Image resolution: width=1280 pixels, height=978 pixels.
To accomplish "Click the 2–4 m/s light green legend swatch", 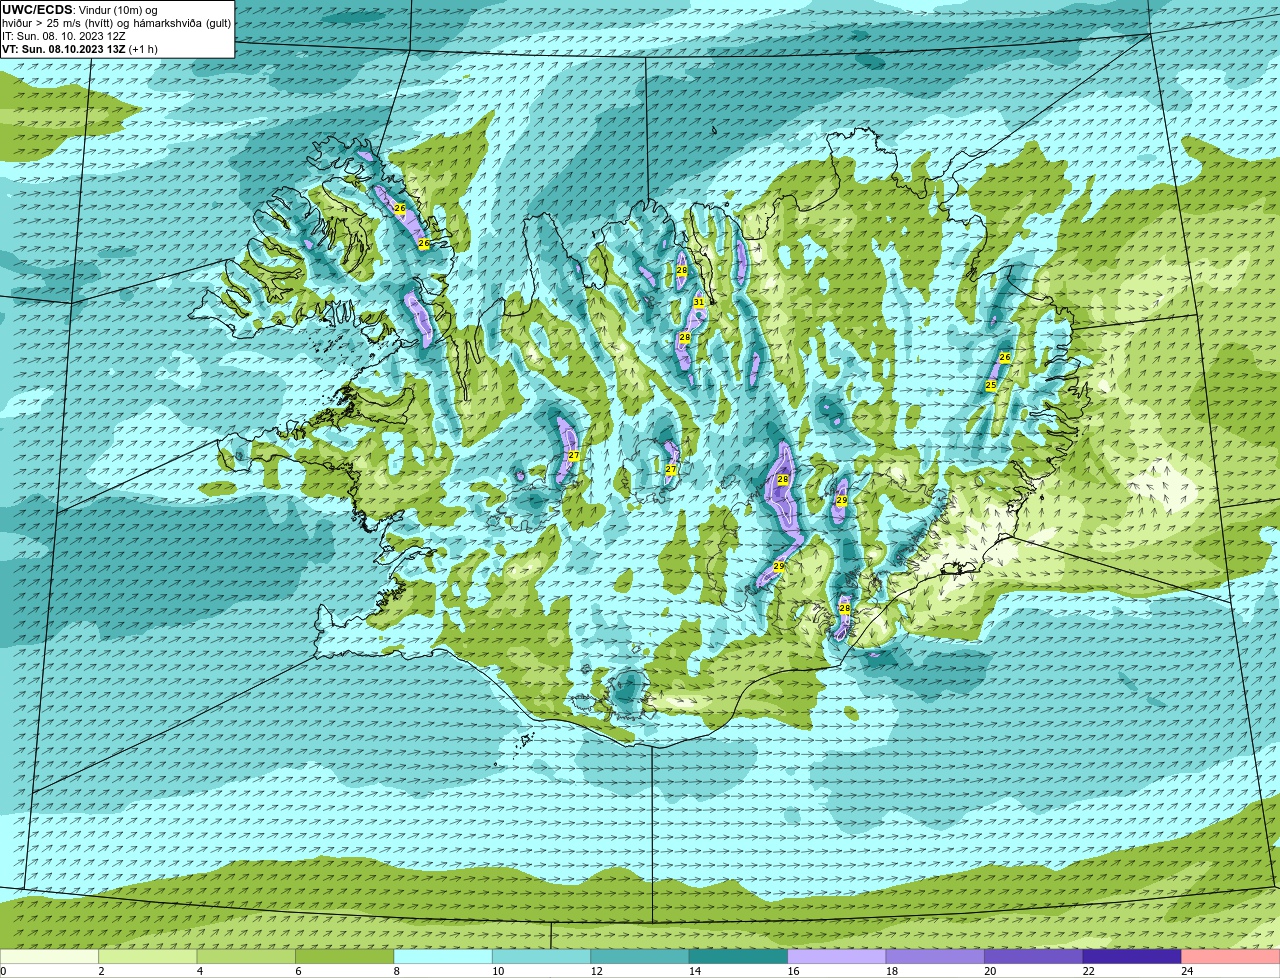I will [149, 957].
